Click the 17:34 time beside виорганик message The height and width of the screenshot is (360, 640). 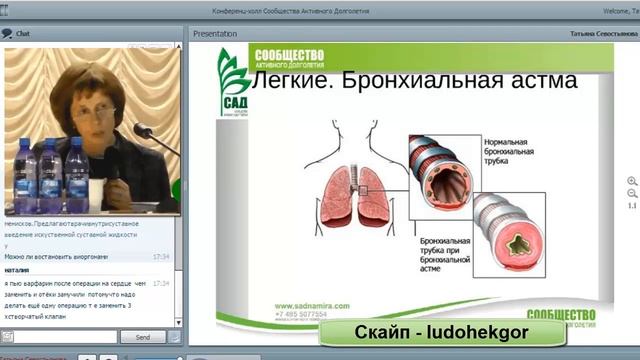click(x=161, y=257)
